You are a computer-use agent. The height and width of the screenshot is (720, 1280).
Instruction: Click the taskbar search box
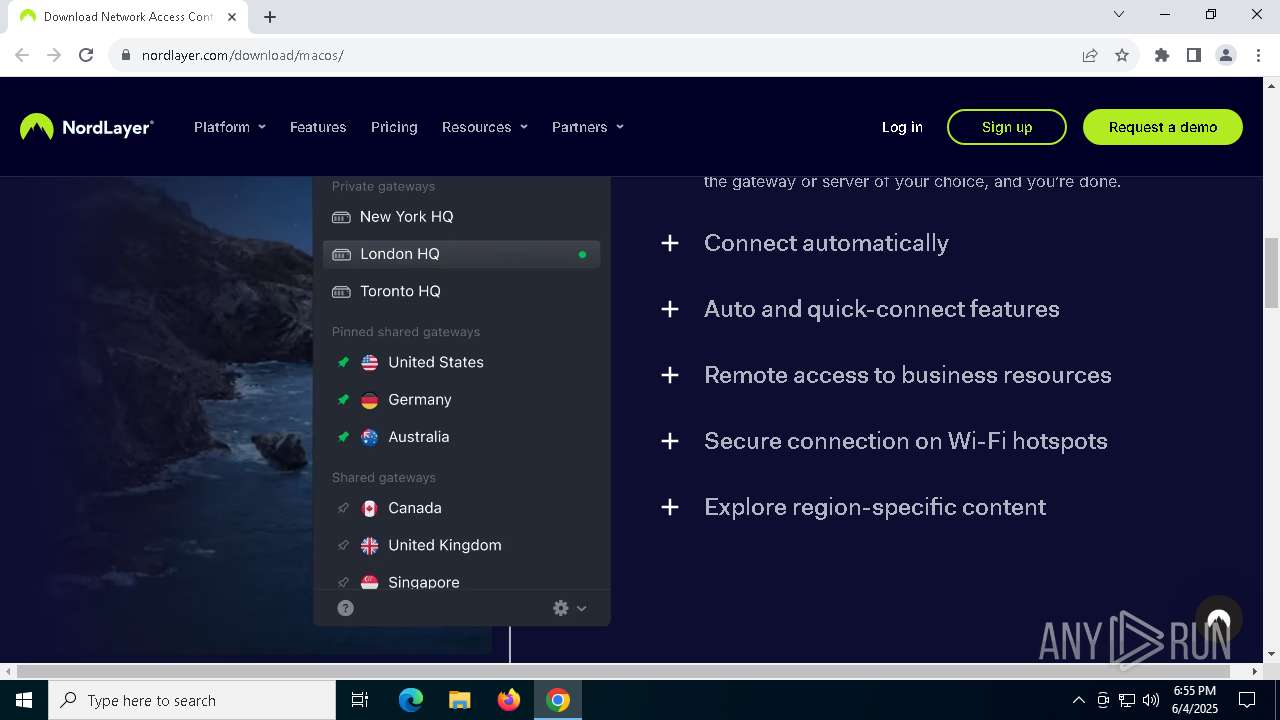point(192,700)
